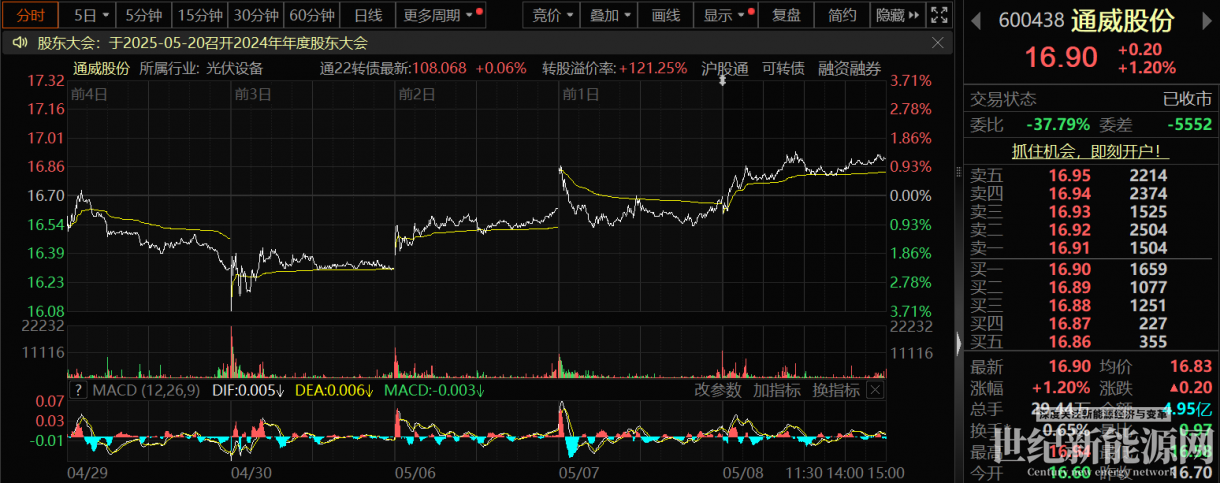Viewport: 1220px width, 483px height.
Task: Select the 卖一 16.91 order row
Action: 1091,248
